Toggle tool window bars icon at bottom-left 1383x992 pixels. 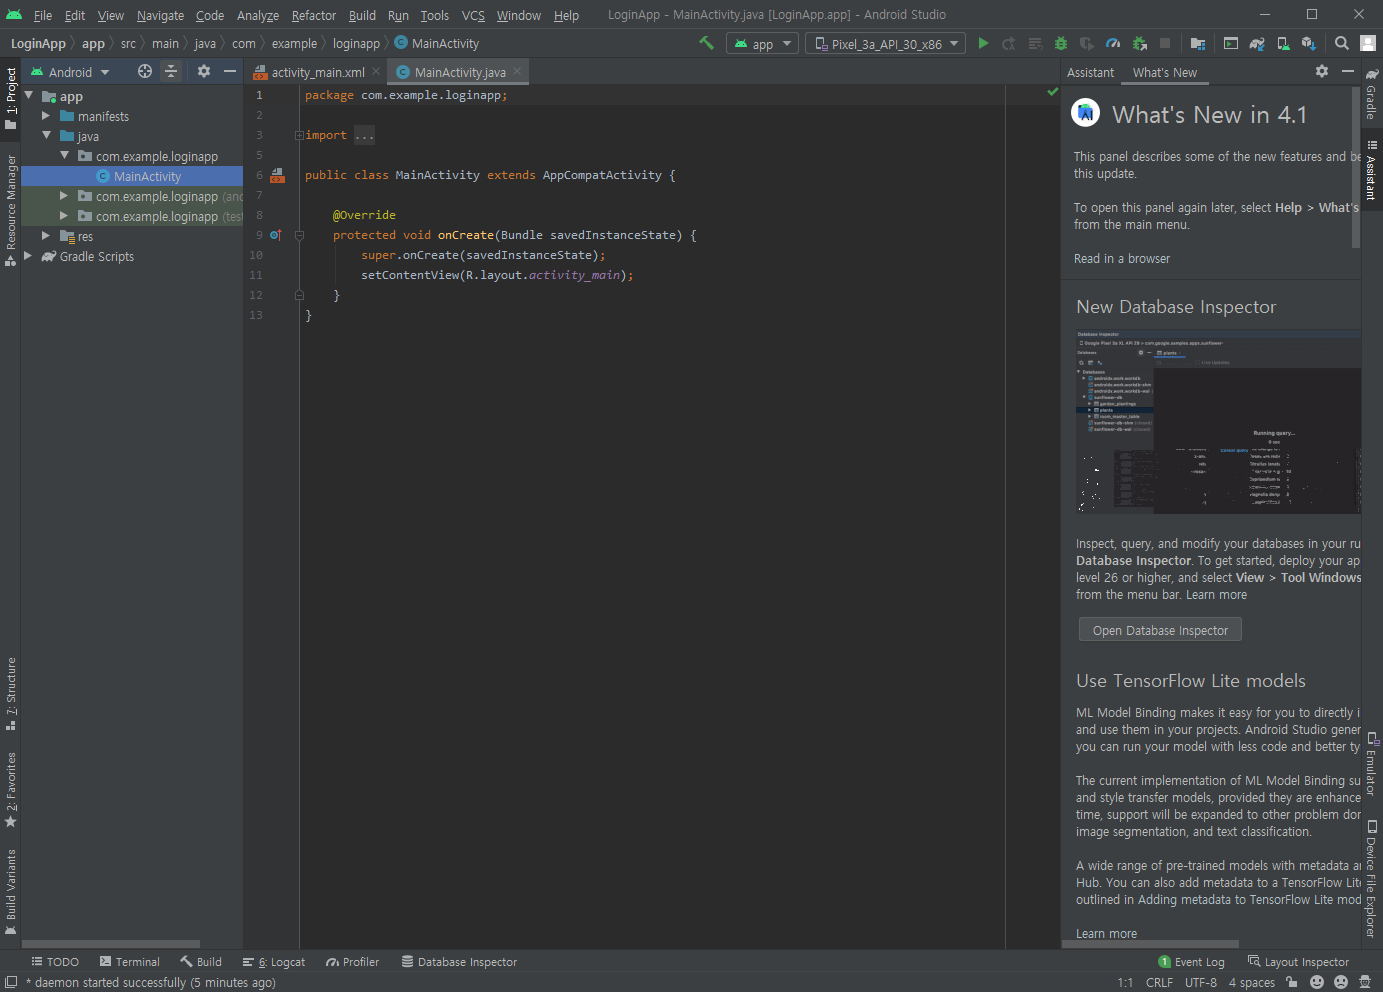11,982
